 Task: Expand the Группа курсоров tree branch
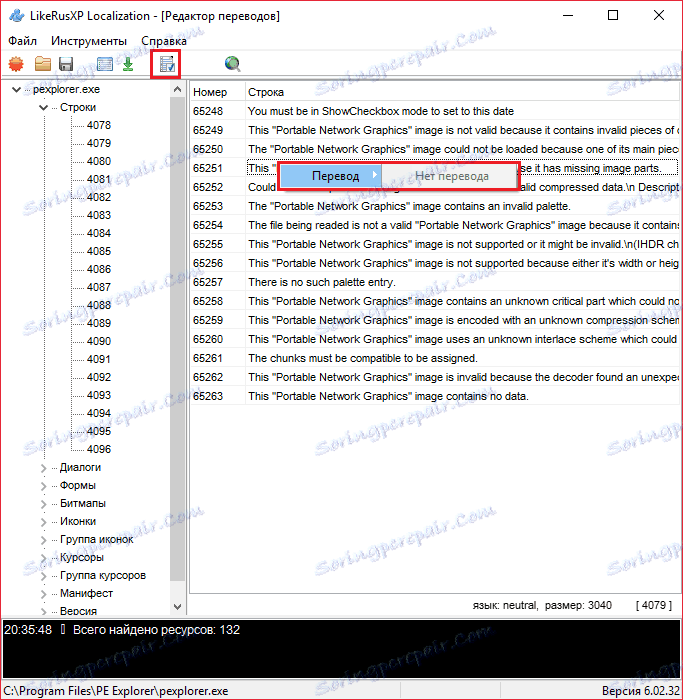coord(43,576)
